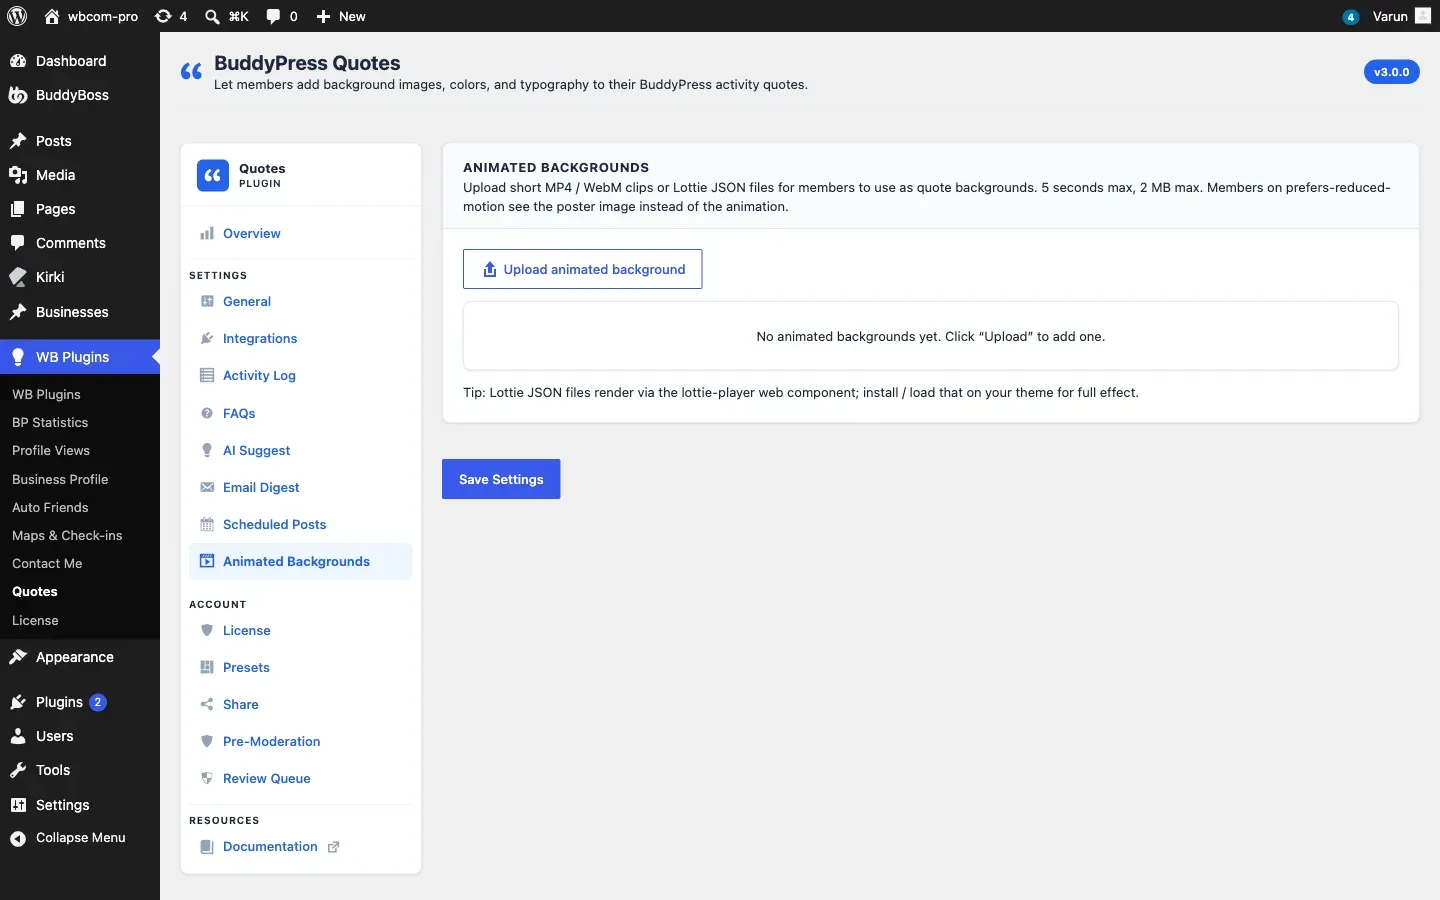The image size is (1440, 900).
Task: Open AI Suggest settings
Action: pos(300,450)
